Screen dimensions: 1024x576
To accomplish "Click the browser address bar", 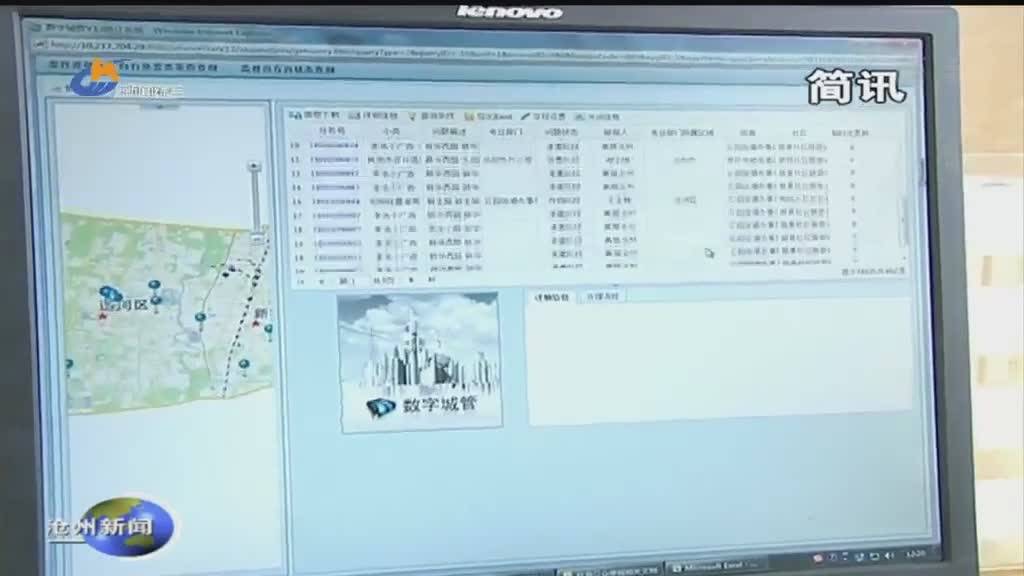I will (400, 45).
